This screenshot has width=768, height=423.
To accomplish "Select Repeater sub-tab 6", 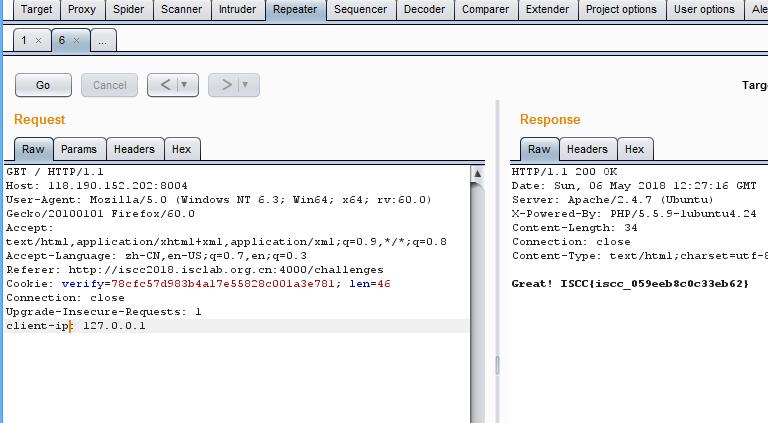I will tap(62, 40).
